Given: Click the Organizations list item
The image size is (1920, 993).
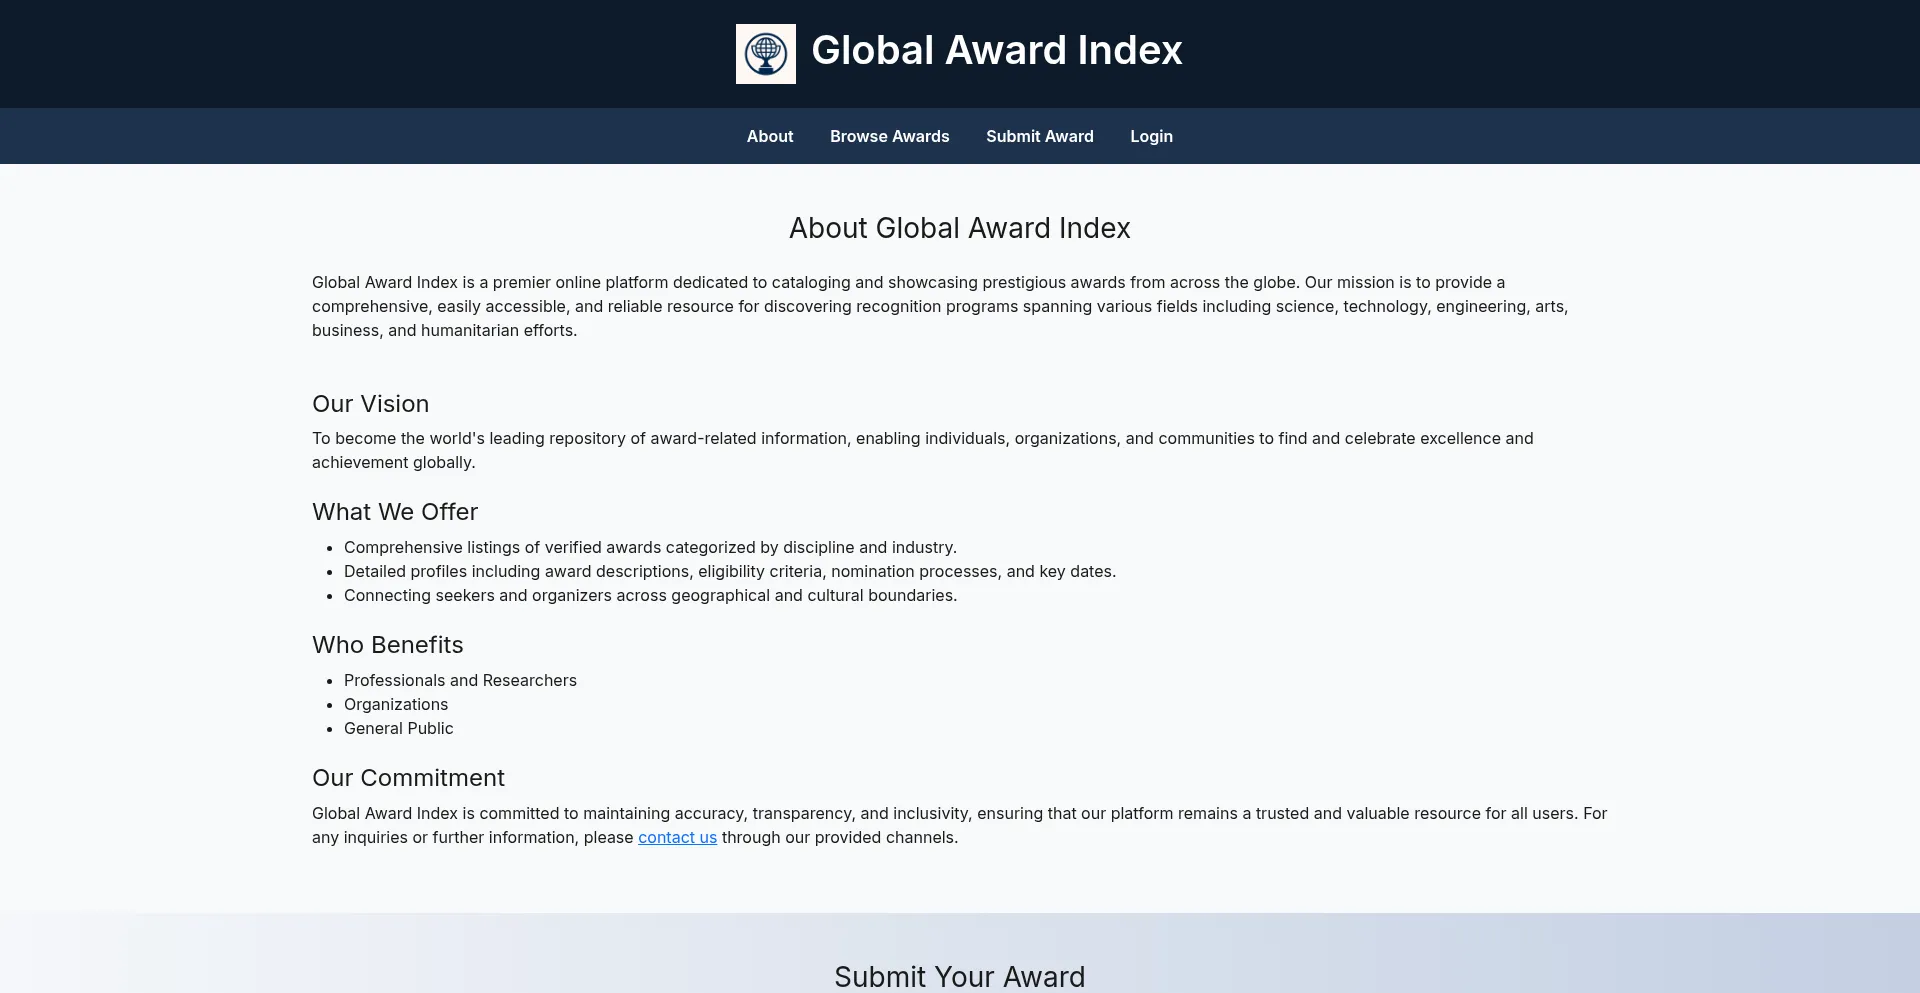Looking at the screenshot, I should tap(396, 704).
